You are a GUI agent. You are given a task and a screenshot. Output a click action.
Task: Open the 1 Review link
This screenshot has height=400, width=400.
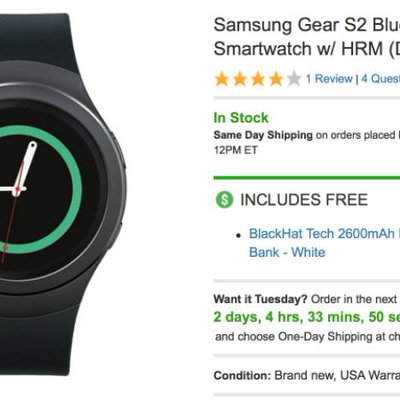(329, 79)
